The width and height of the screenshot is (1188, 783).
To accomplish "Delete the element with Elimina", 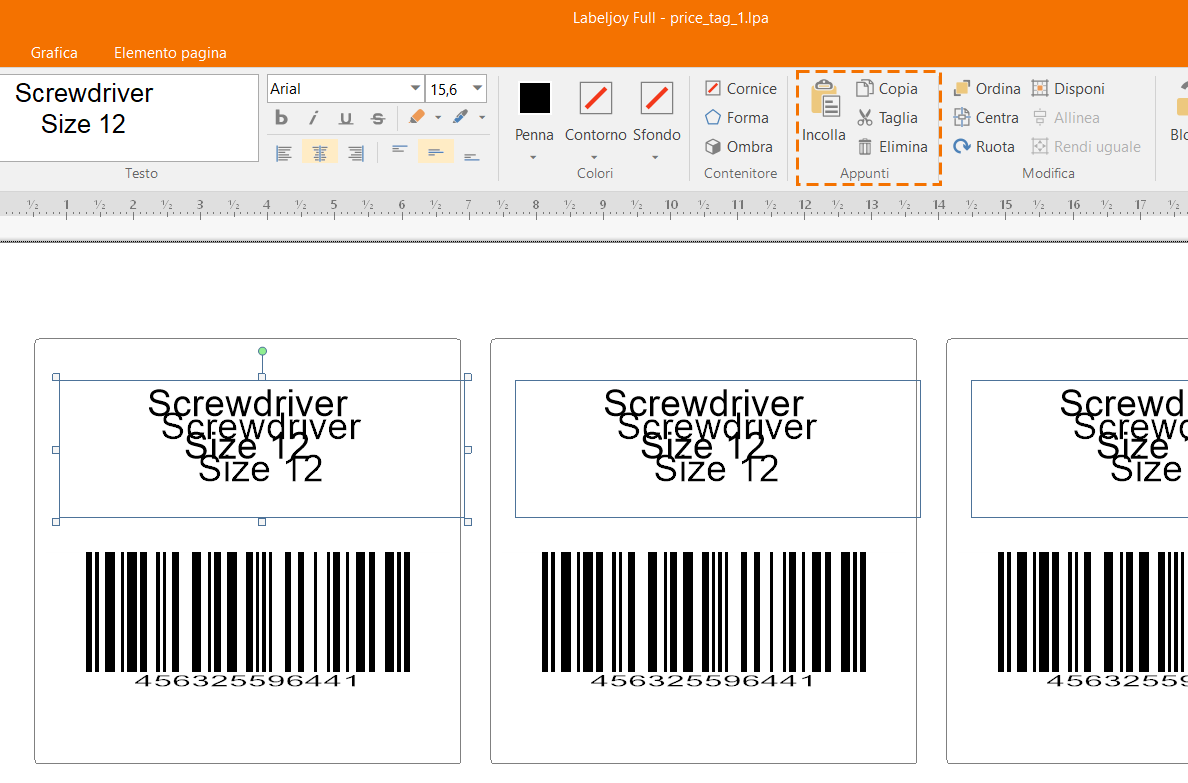I will click(892, 146).
